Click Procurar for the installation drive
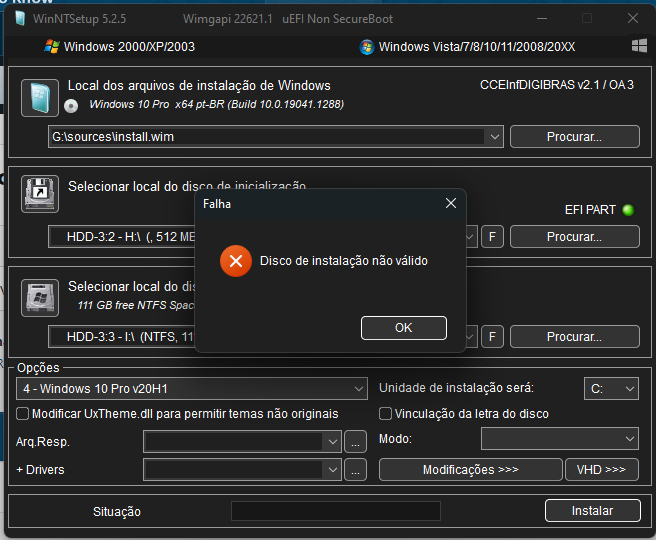The width and height of the screenshot is (656, 540). 574,337
